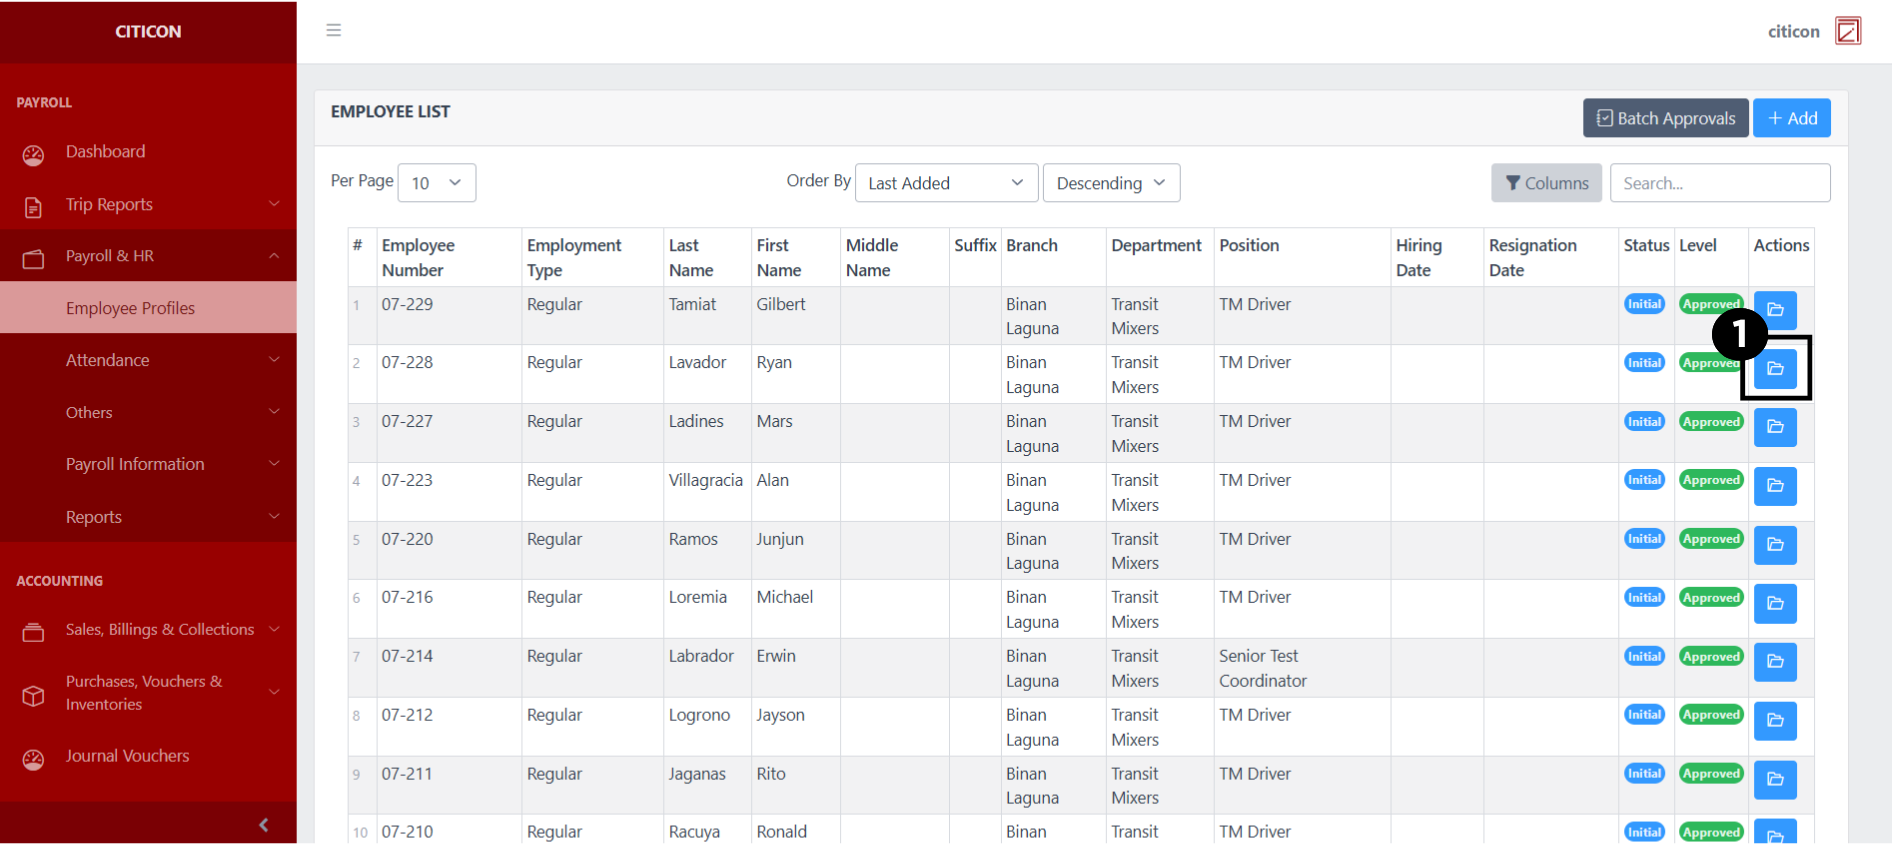This screenshot has width=1892, height=845.
Task: Expand the Trip Reports menu
Action: click(148, 205)
